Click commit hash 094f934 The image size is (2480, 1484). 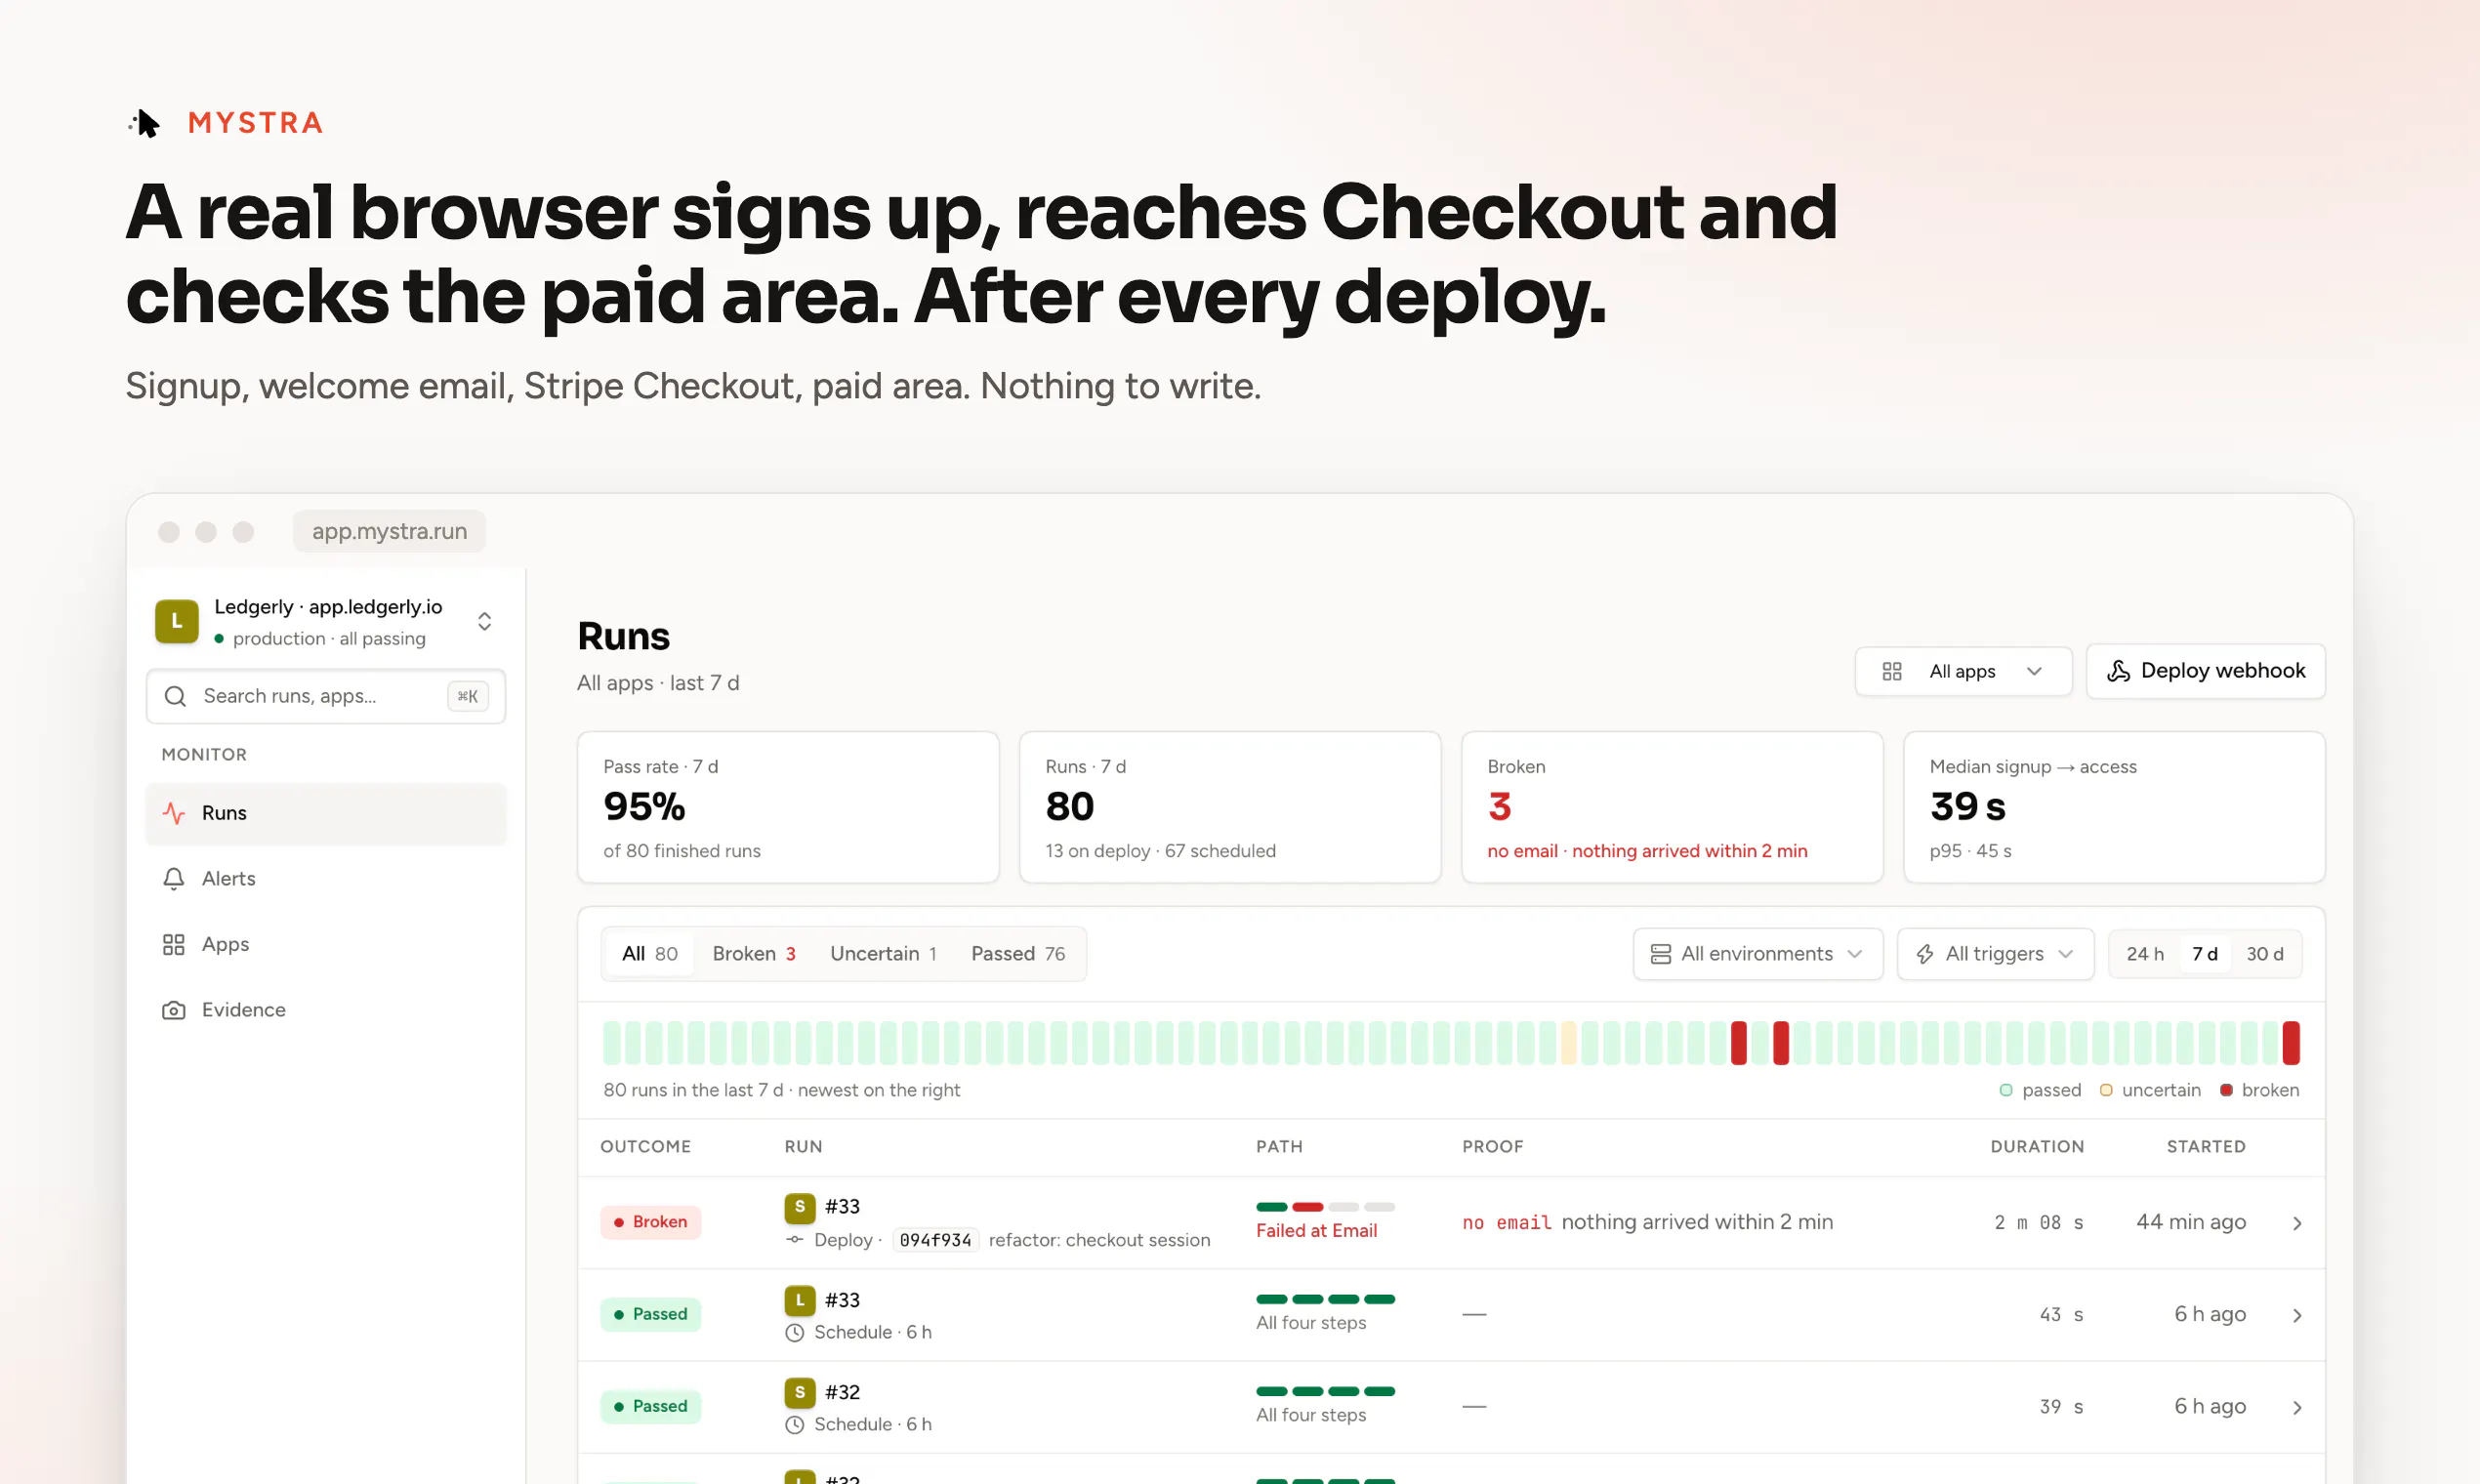click(935, 1240)
